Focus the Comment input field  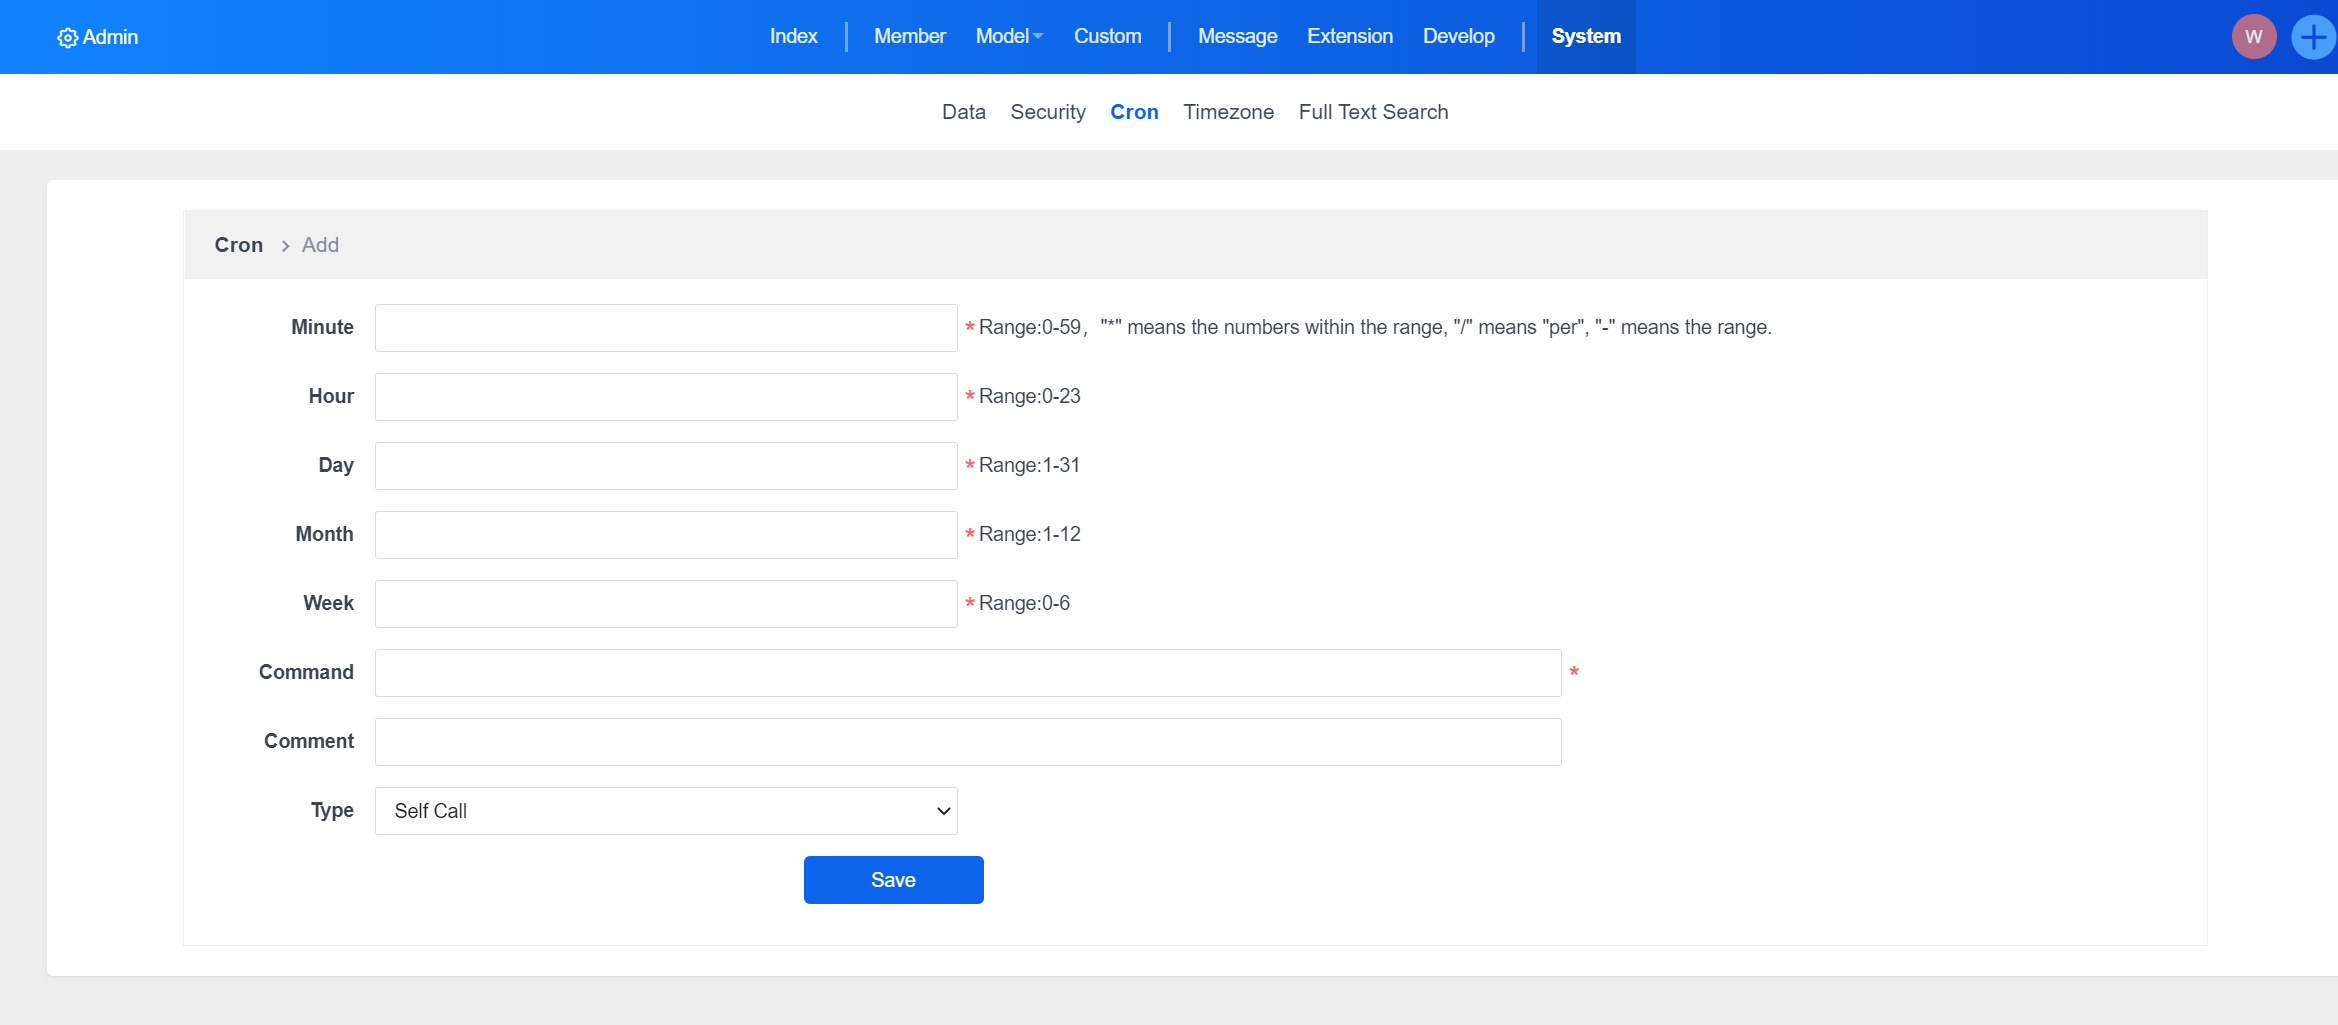click(967, 742)
